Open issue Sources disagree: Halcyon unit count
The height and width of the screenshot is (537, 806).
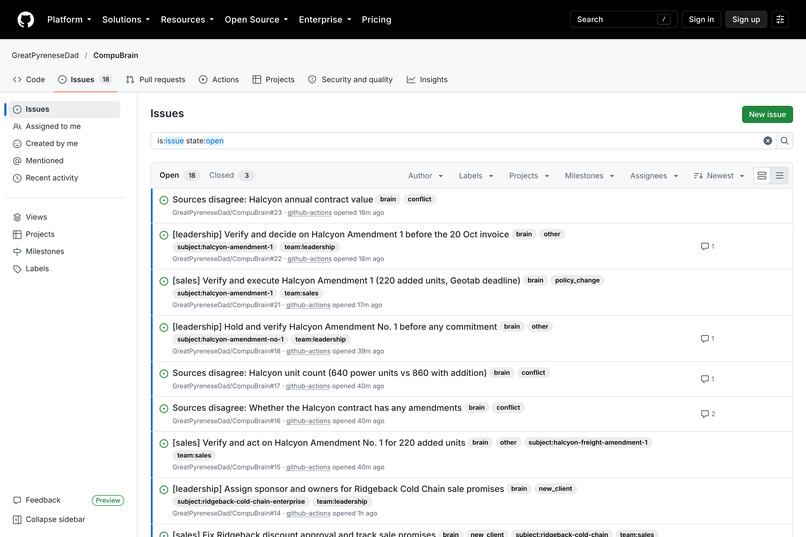tap(329, 373)
